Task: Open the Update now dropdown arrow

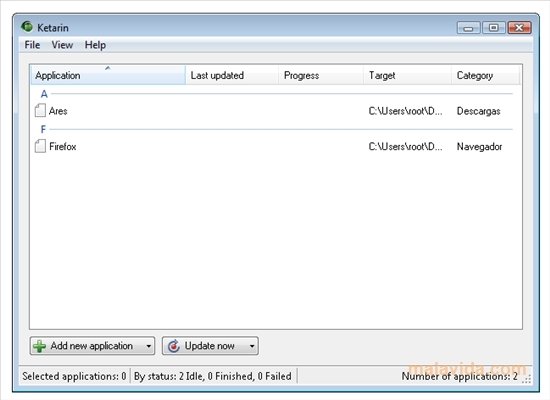Action: click(252, 346)
